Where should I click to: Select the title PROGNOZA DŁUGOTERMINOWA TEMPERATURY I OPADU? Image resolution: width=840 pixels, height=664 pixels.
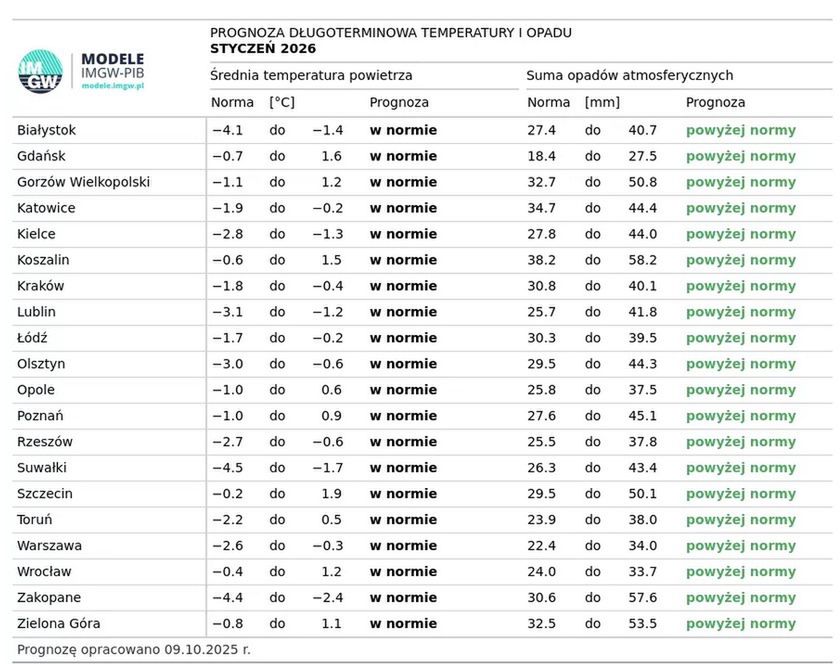[x=391, y=33]
